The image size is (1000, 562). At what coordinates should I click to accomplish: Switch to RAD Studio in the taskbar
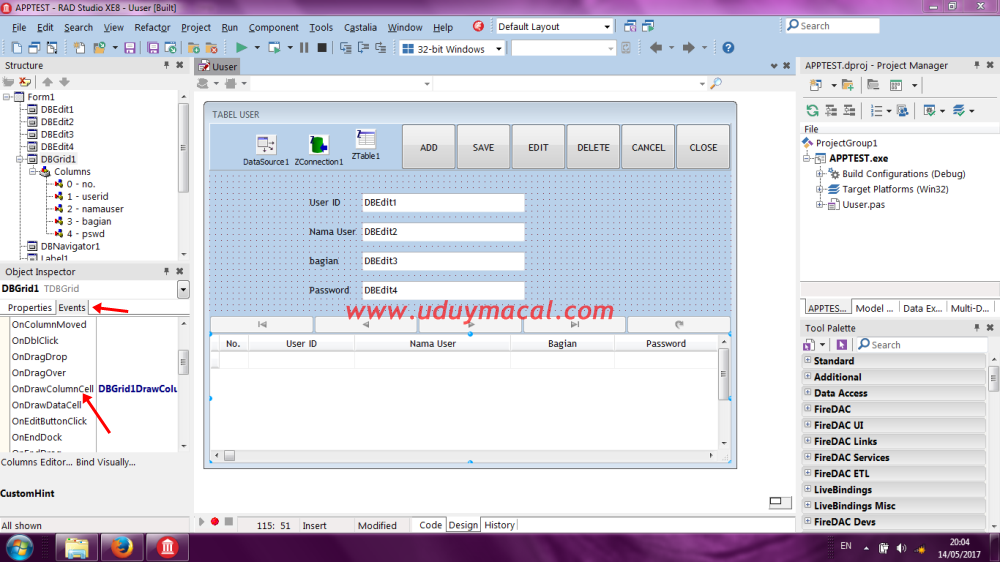tap(167, 547)
